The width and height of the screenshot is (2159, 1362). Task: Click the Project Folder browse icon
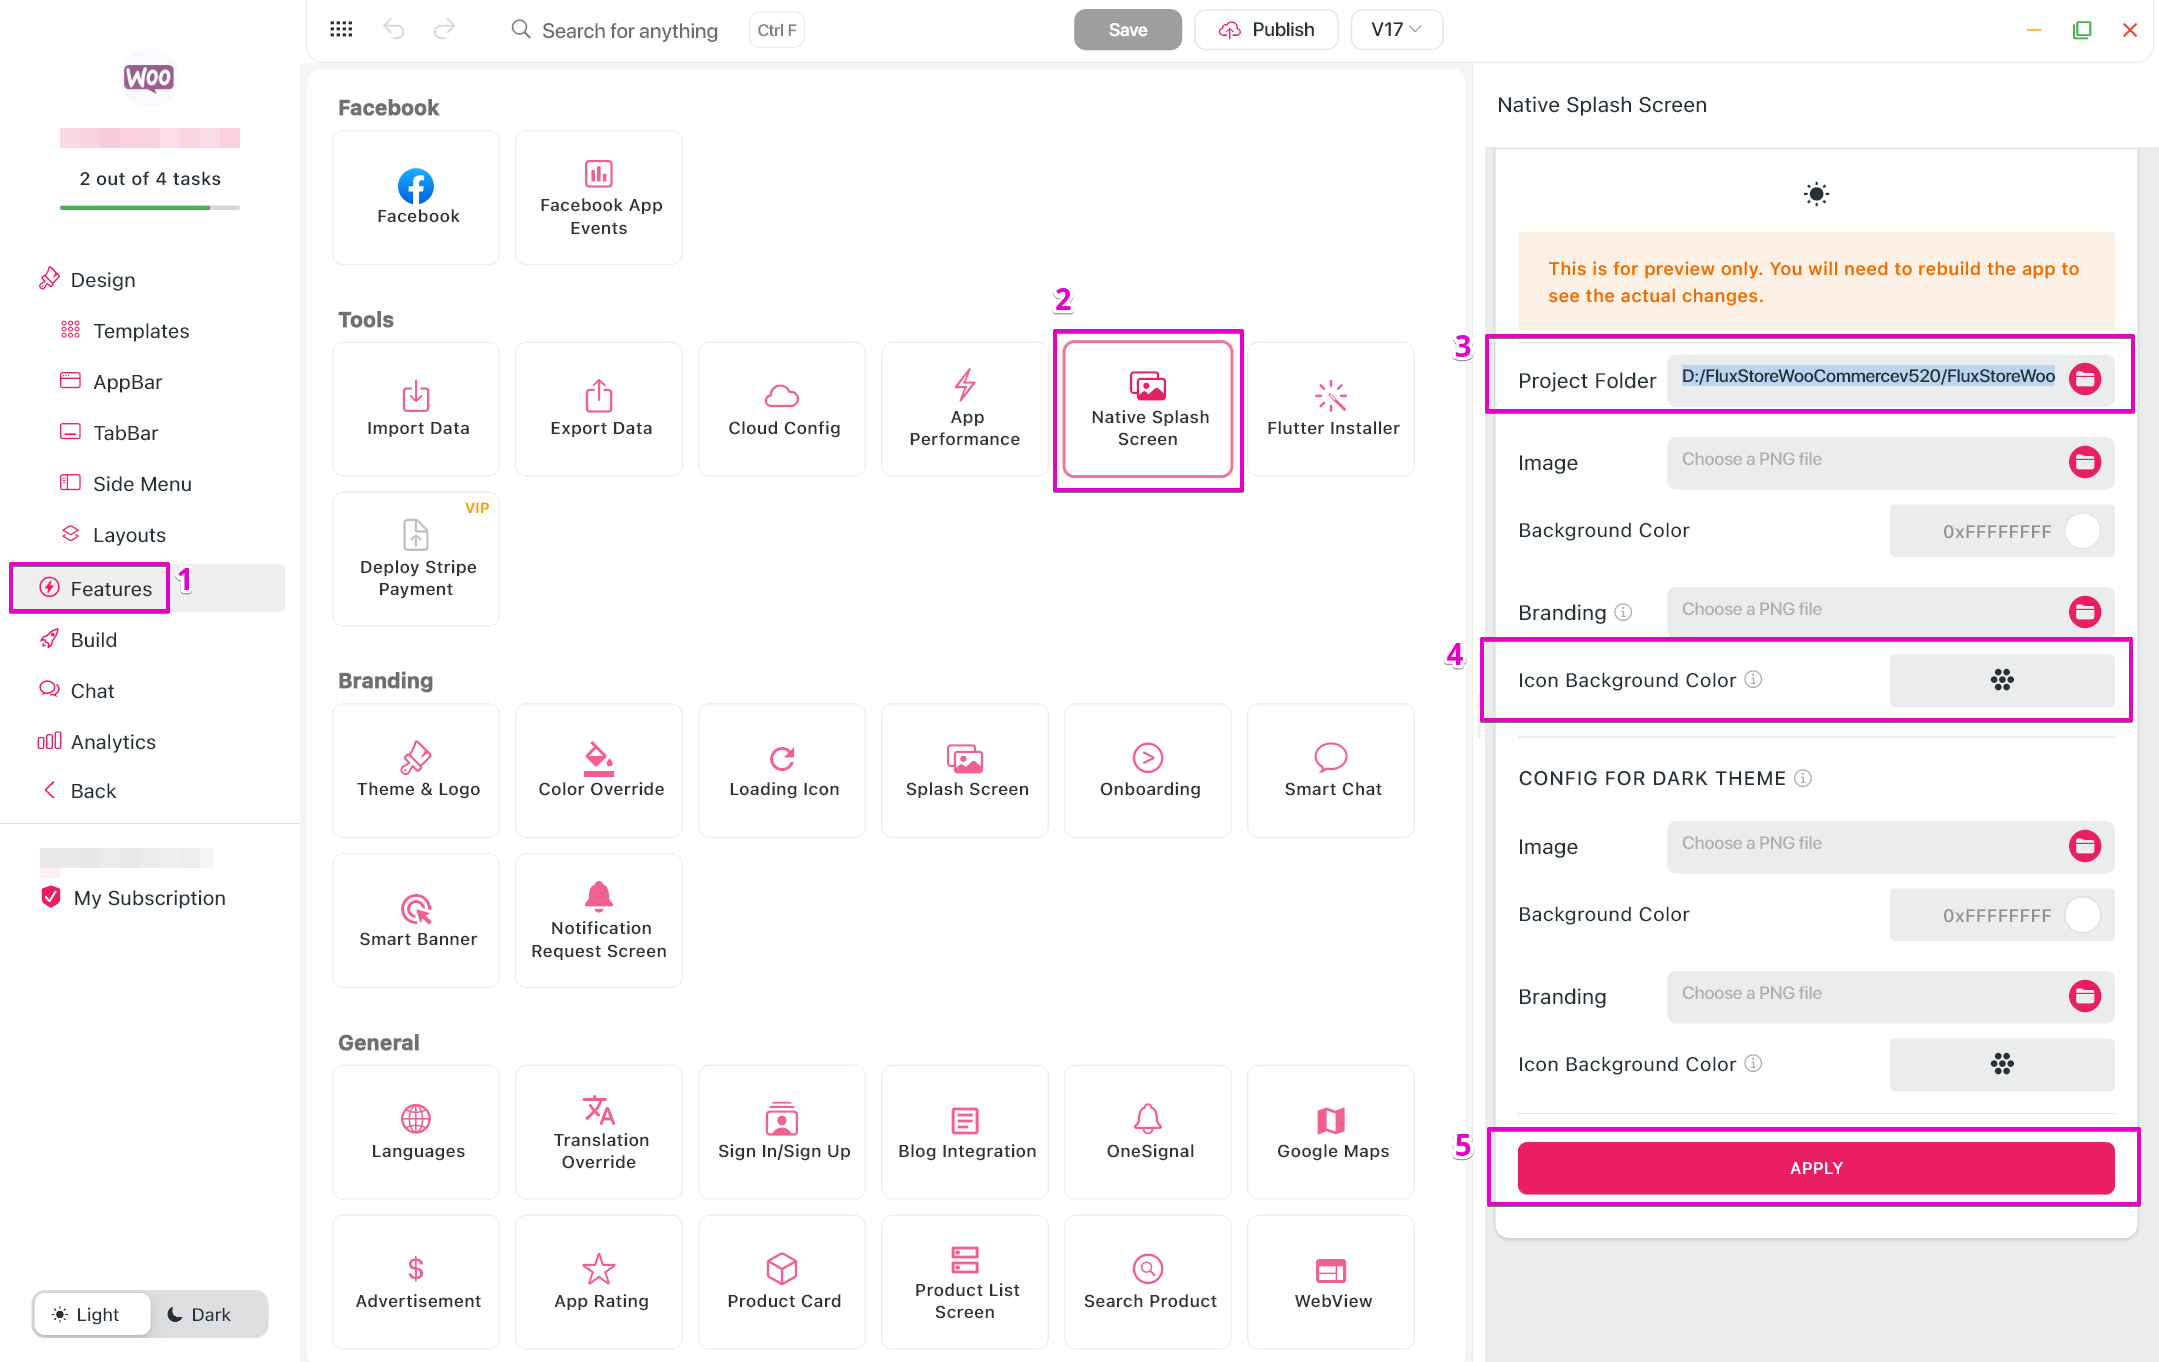[x=2084, y=379]
